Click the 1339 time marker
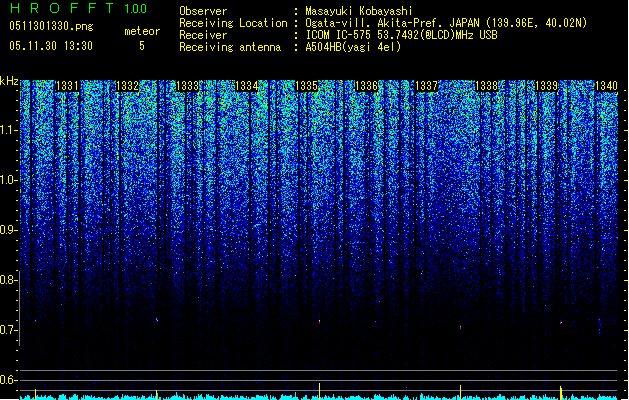 tap(546, 86)
